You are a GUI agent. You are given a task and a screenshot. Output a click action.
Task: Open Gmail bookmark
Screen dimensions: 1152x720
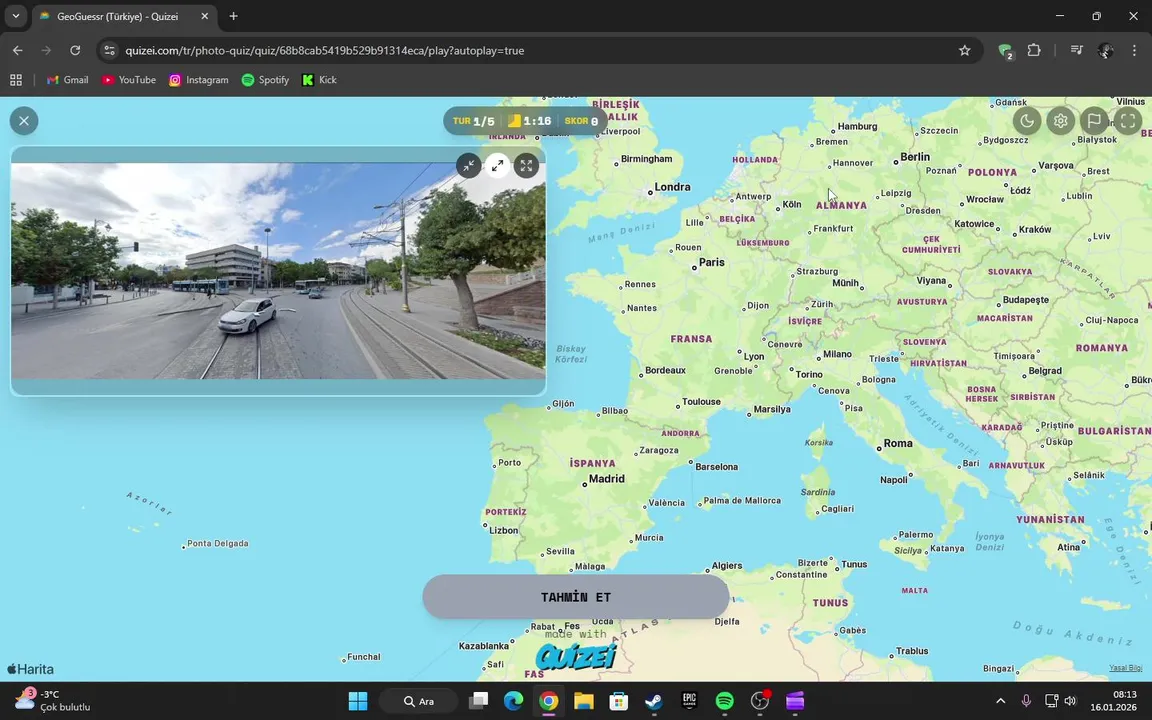pos(67,80)
